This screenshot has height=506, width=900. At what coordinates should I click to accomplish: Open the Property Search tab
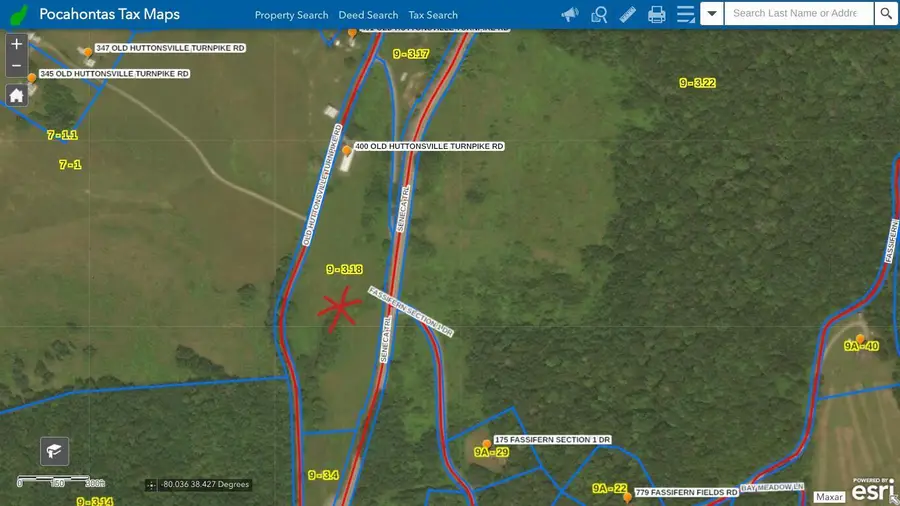tap(292, 15)
